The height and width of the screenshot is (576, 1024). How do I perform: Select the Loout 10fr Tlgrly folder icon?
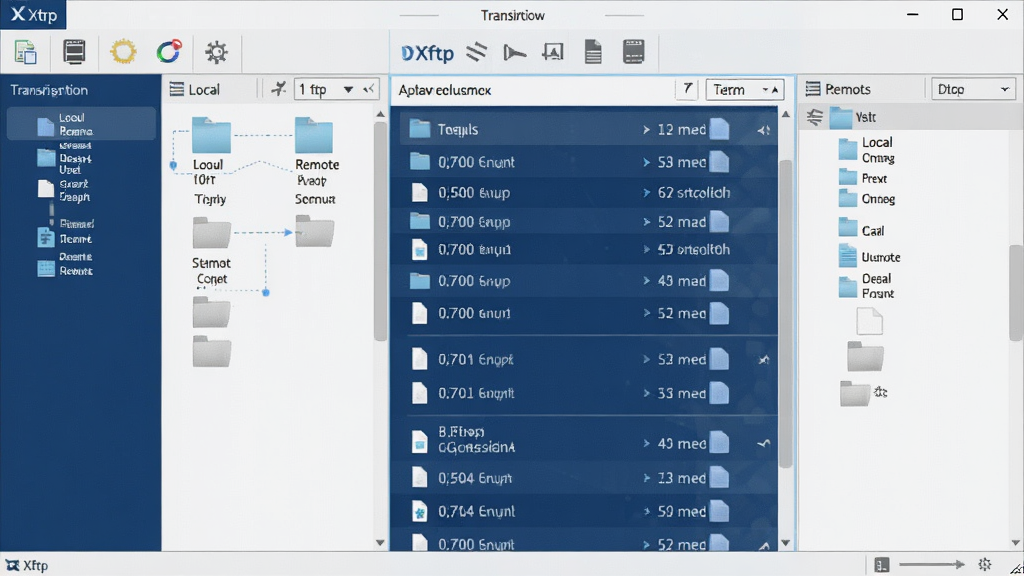(x=211, y=135)
